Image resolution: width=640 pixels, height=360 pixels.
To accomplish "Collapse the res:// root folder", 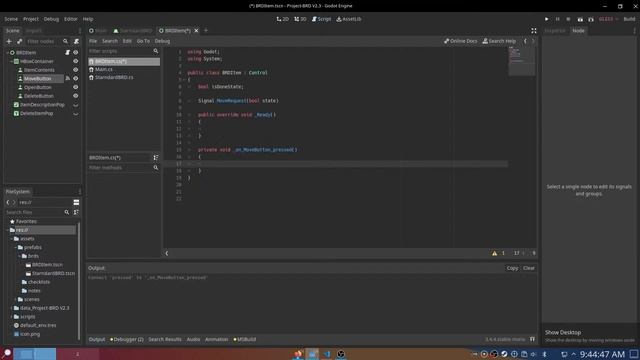I will (x=7, y=230).
